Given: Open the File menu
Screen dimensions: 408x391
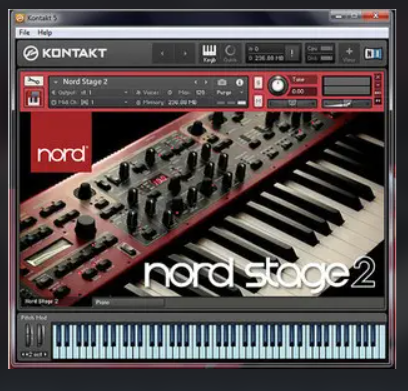Looking at the screenshot, I should coord(24,33).
